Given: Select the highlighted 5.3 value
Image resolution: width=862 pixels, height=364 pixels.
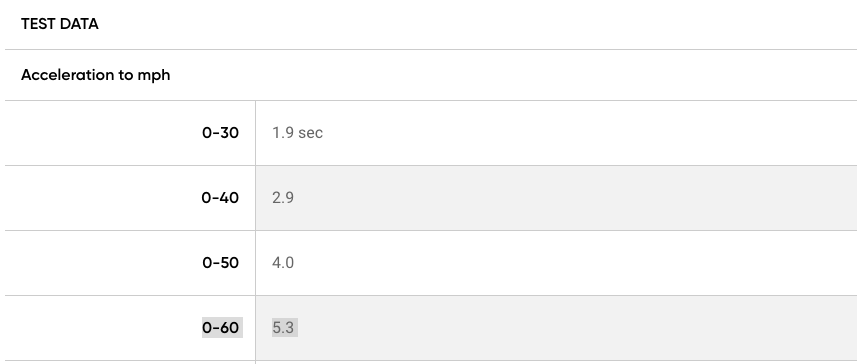Looking at the screenshot, I should pyautogui.click(x=285, y=328).
